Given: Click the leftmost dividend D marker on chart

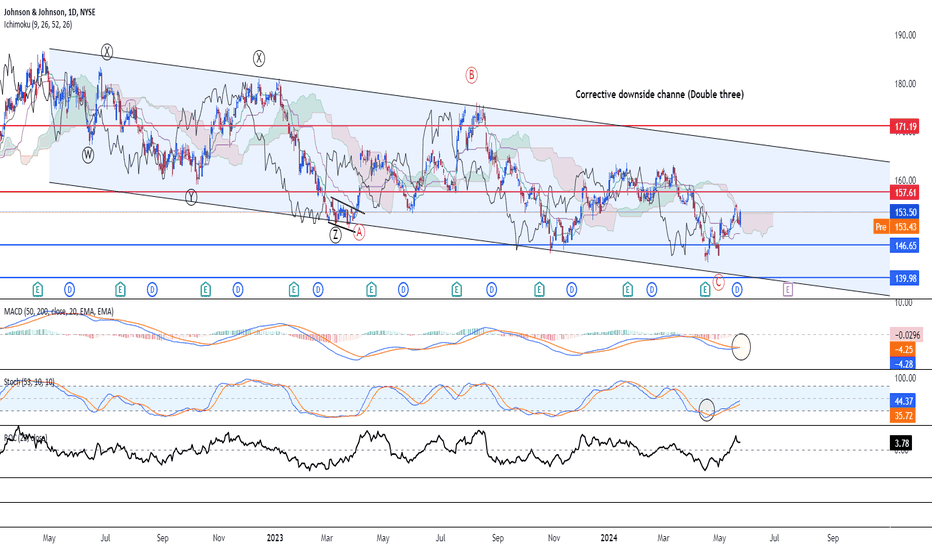Looking at the screenshot, I should coord(70,290).
